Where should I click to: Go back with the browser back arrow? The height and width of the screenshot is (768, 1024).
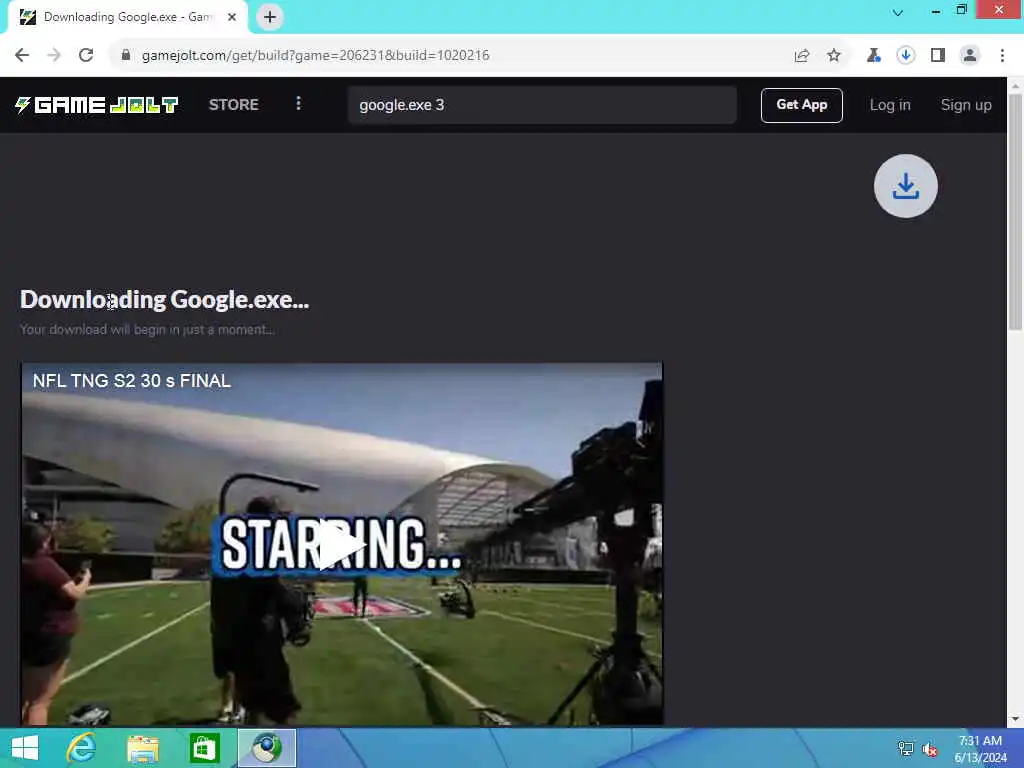tap(22, 56)
